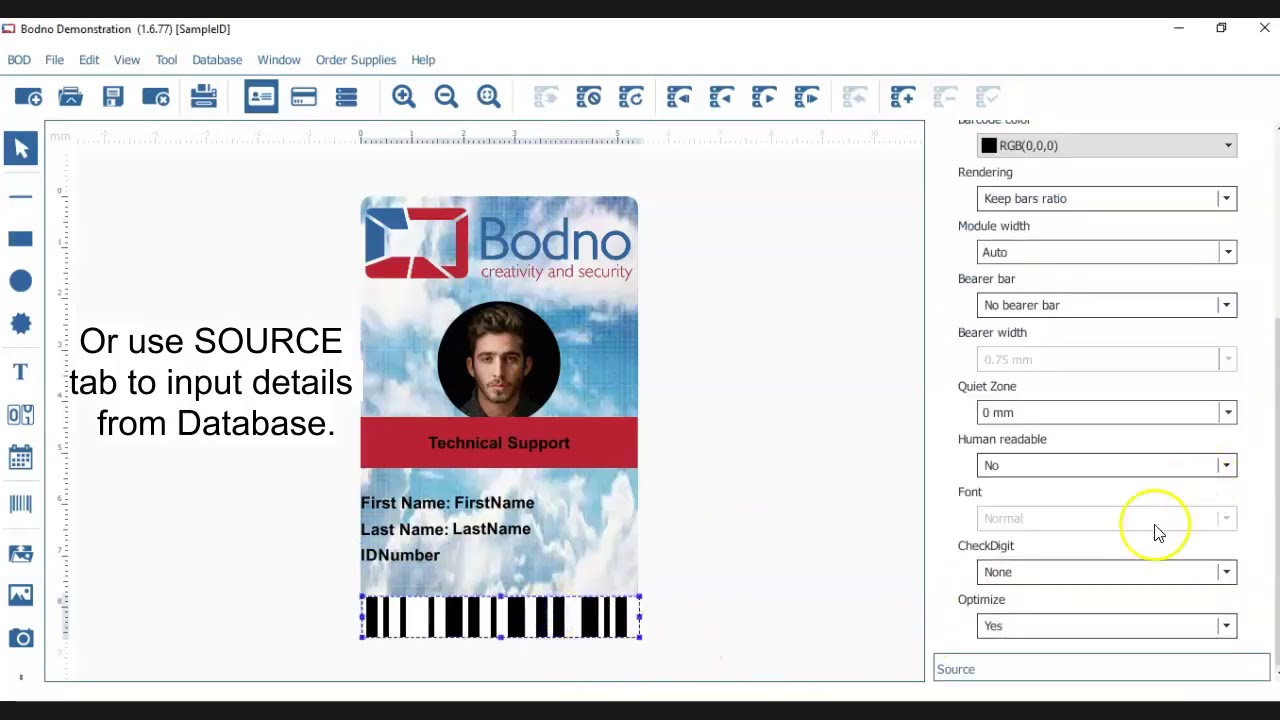
Task: Open the File menu
Action: click(x=54, y=60)
